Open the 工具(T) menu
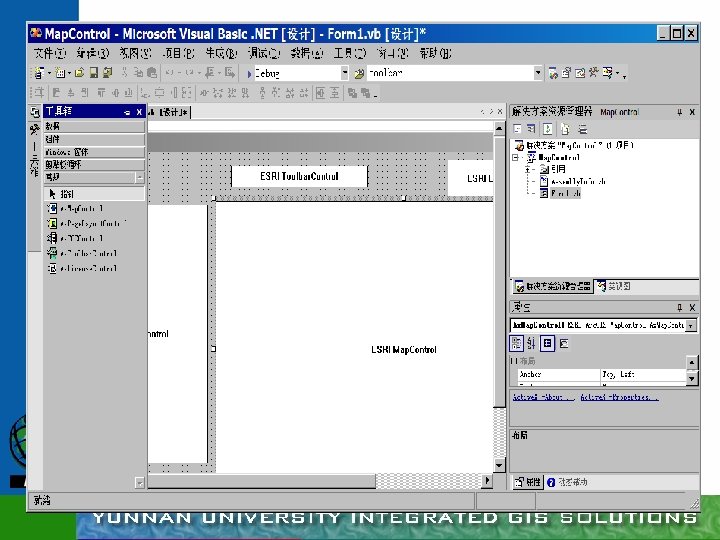 (350, 54)
